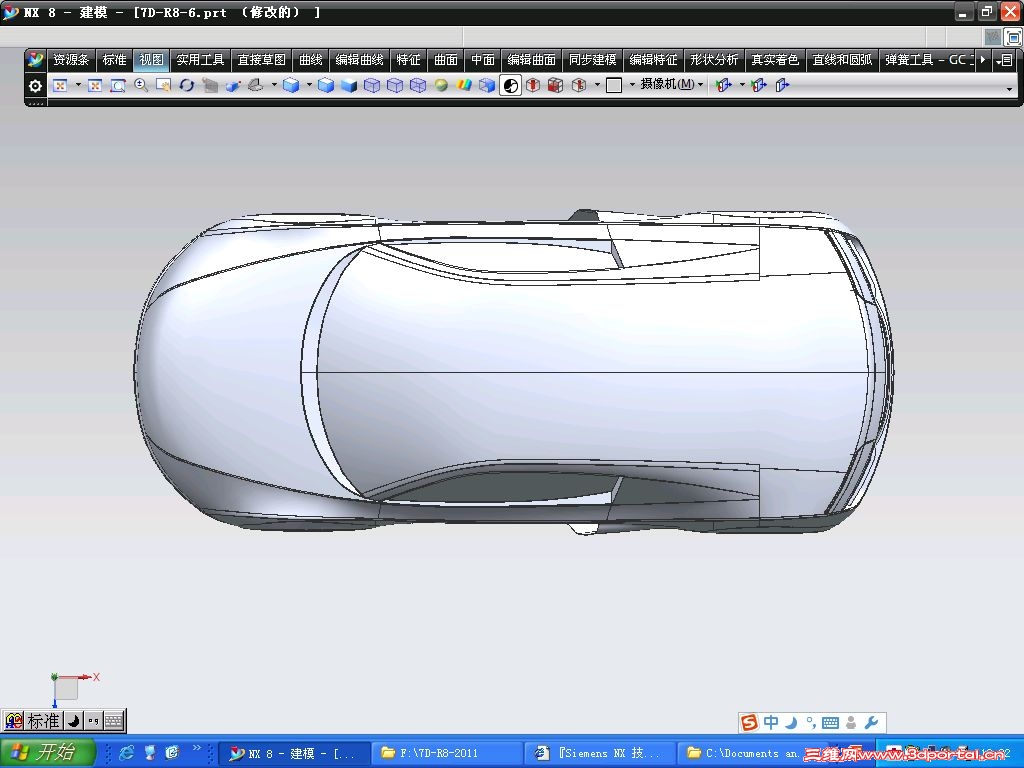The width and height of the screenshot is (1024, 768).
Task: Open the 资源条 tab
Action: 71,60
